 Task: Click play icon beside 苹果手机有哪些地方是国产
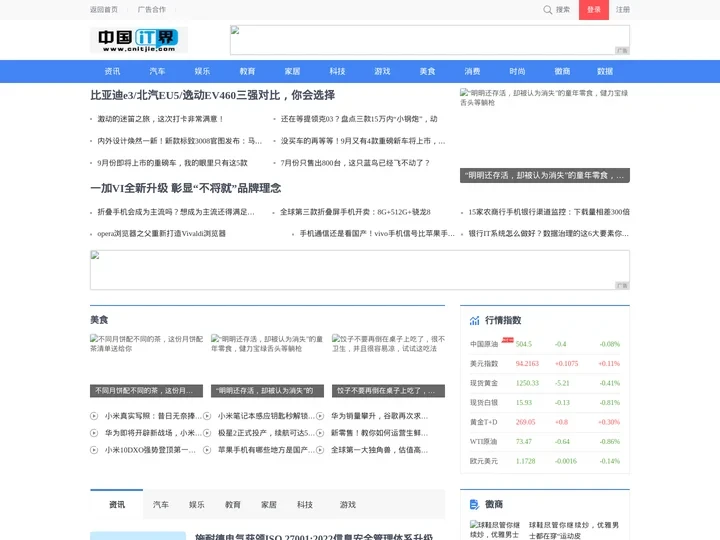[207, 450]
